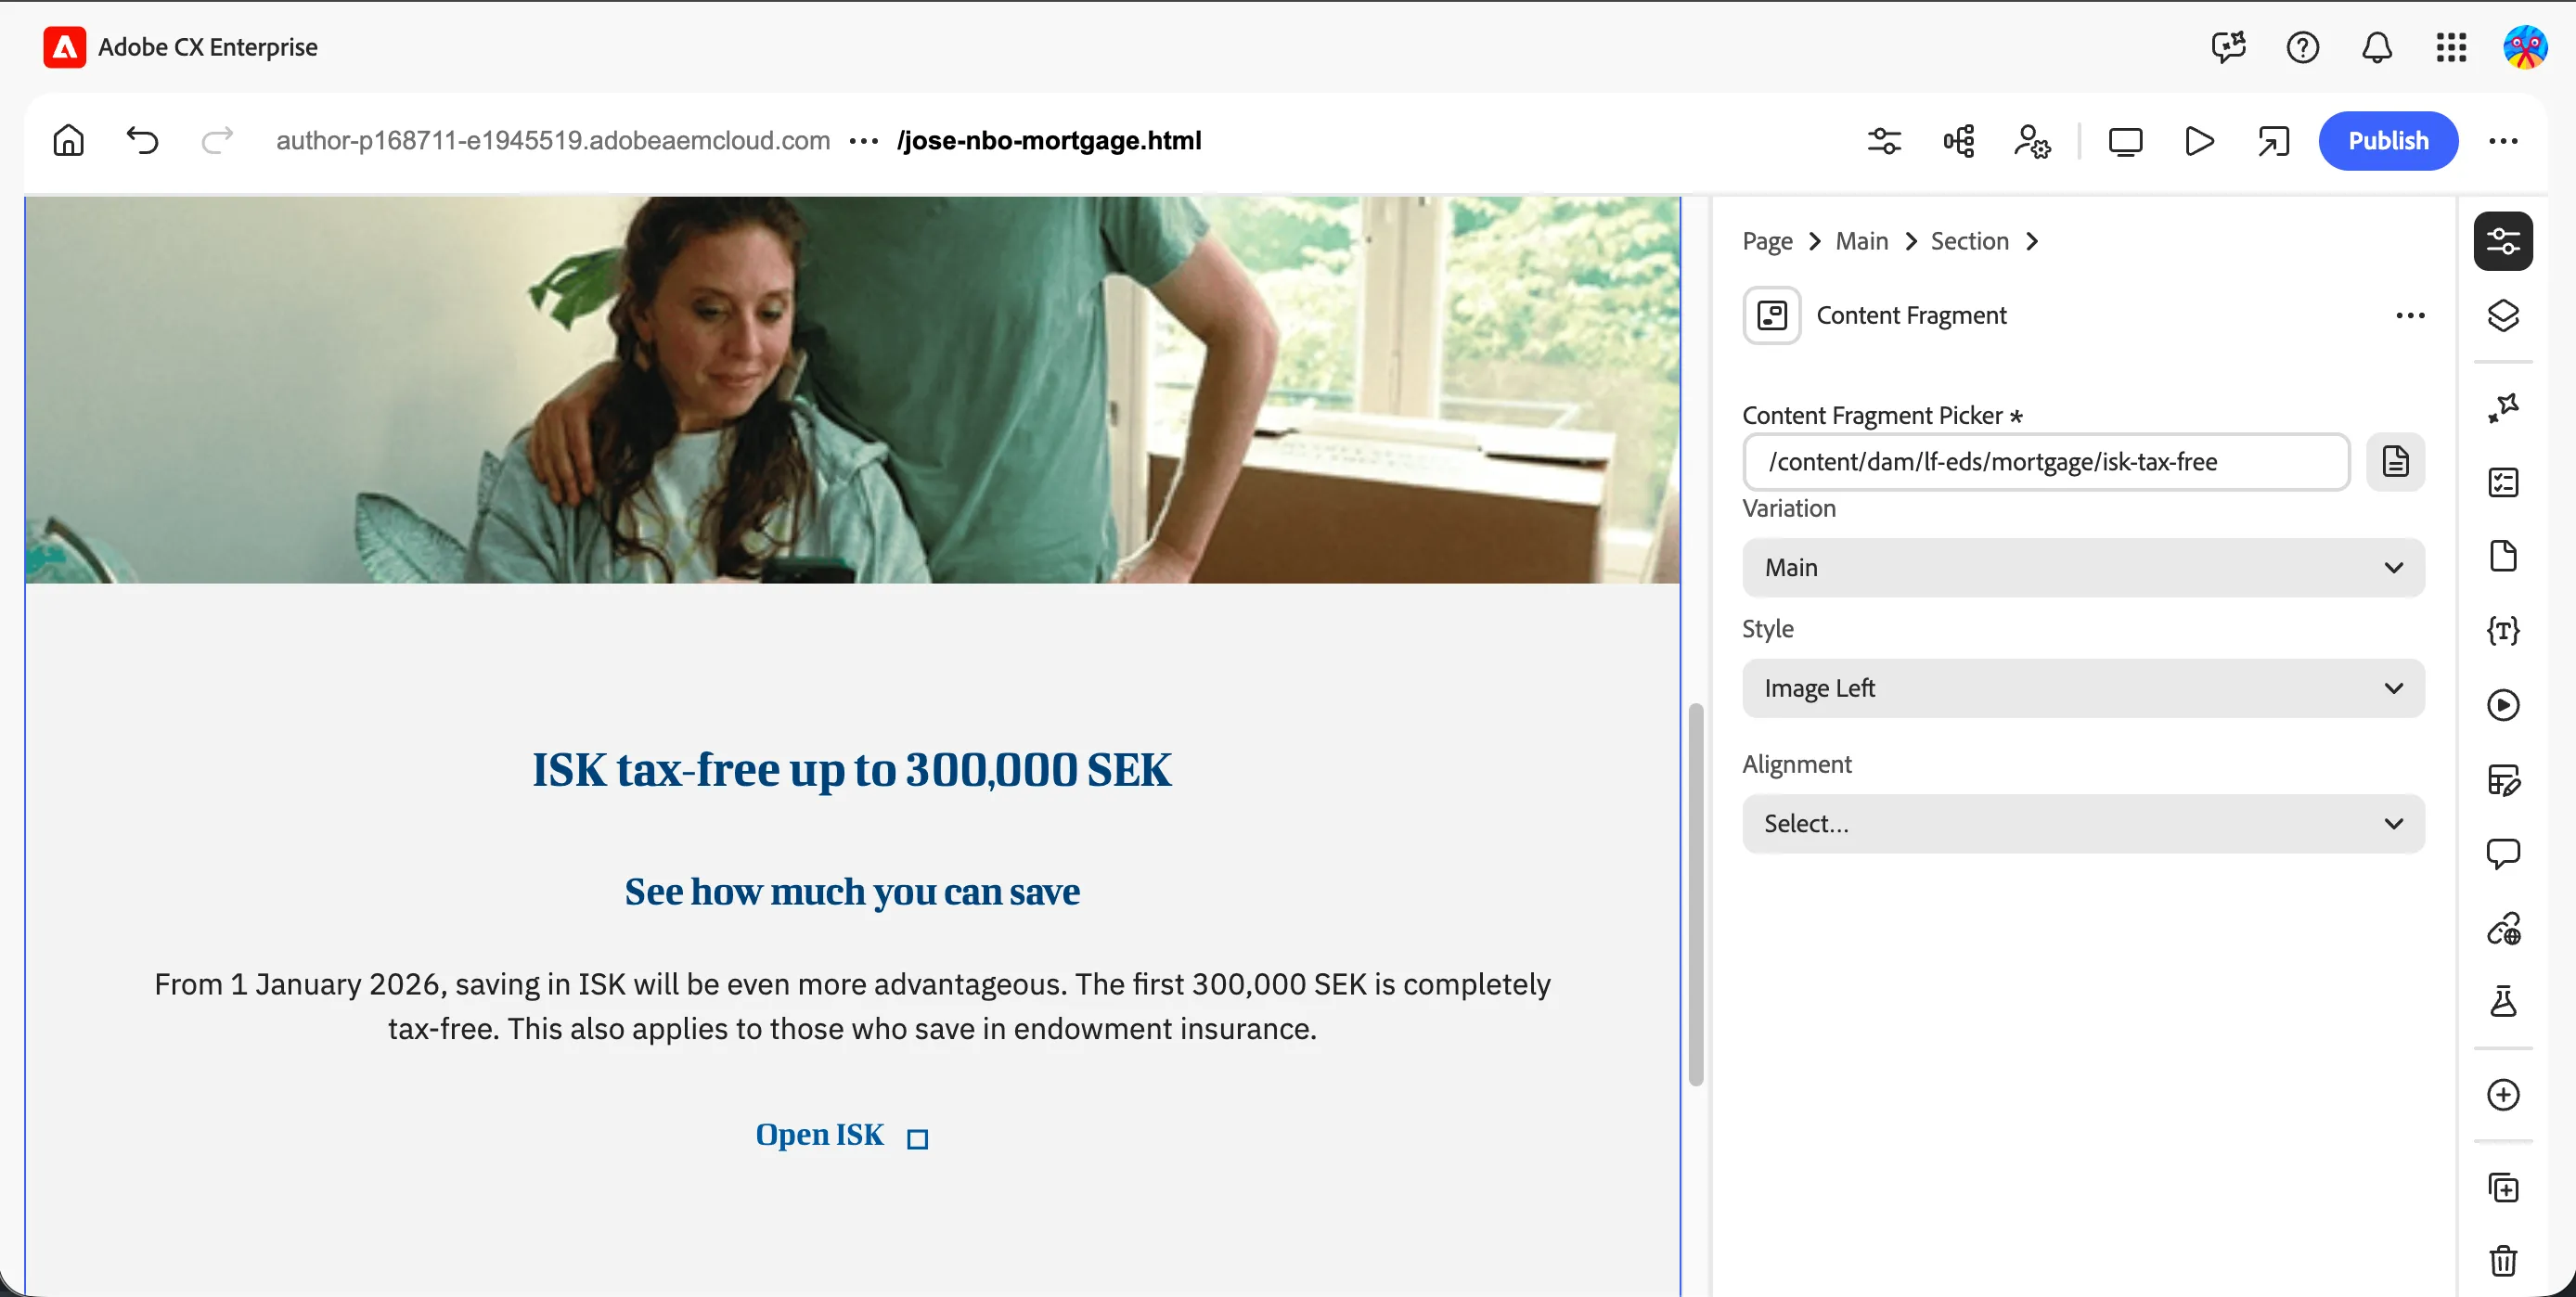The image size is (2576, 1297).
Task: Click the couple hero image
Action: pyautogui.click(x=851, y=390)
